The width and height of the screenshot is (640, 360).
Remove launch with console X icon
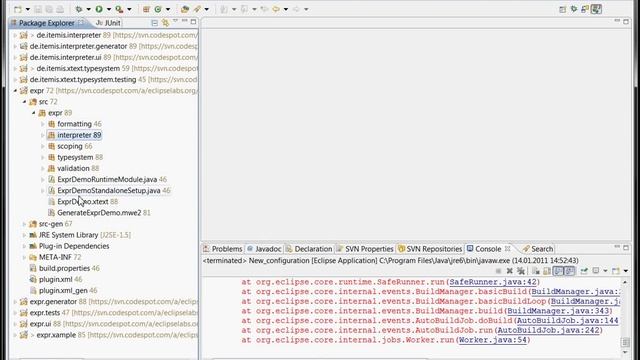click(509, 271)
